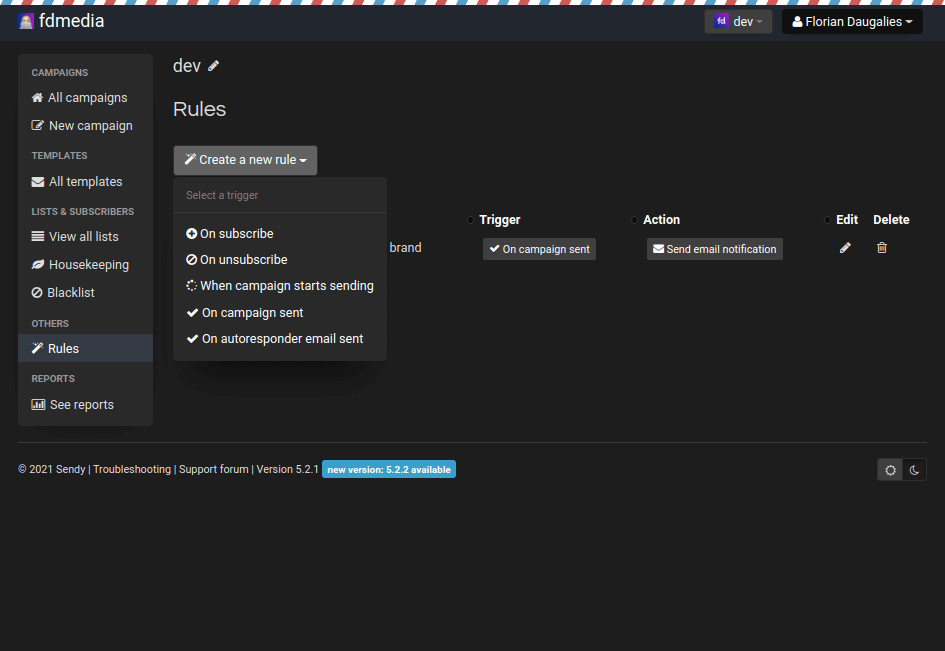This screenshot has height=651, width=945.
Task: Click the list icon beside View all lists
Action: point(38,236)
